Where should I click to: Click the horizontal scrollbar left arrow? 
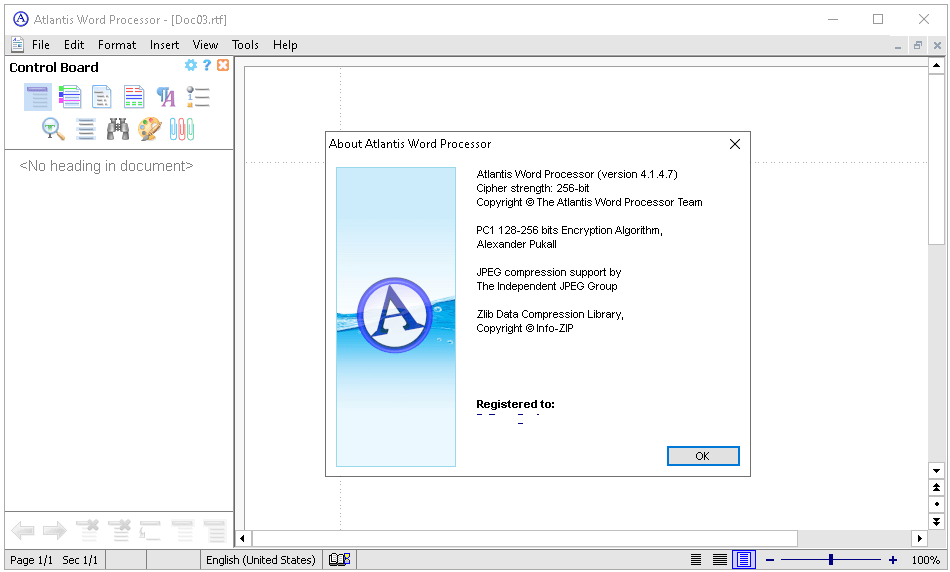click(242, 538)
